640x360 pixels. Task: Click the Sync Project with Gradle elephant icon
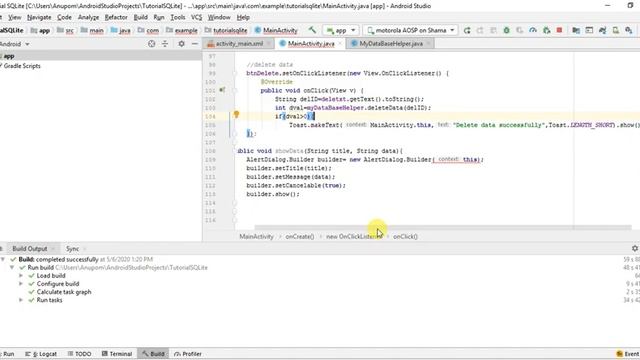pyautogui.click(x=602, y=30)
